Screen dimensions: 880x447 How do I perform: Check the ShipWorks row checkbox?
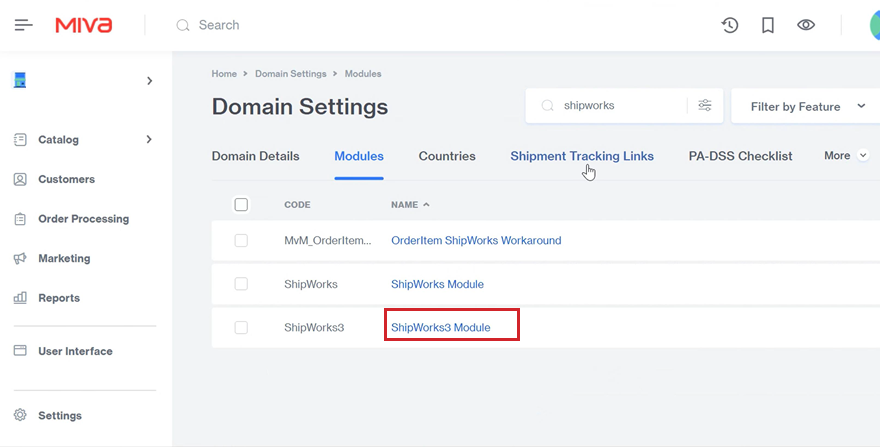click(241, 284)
